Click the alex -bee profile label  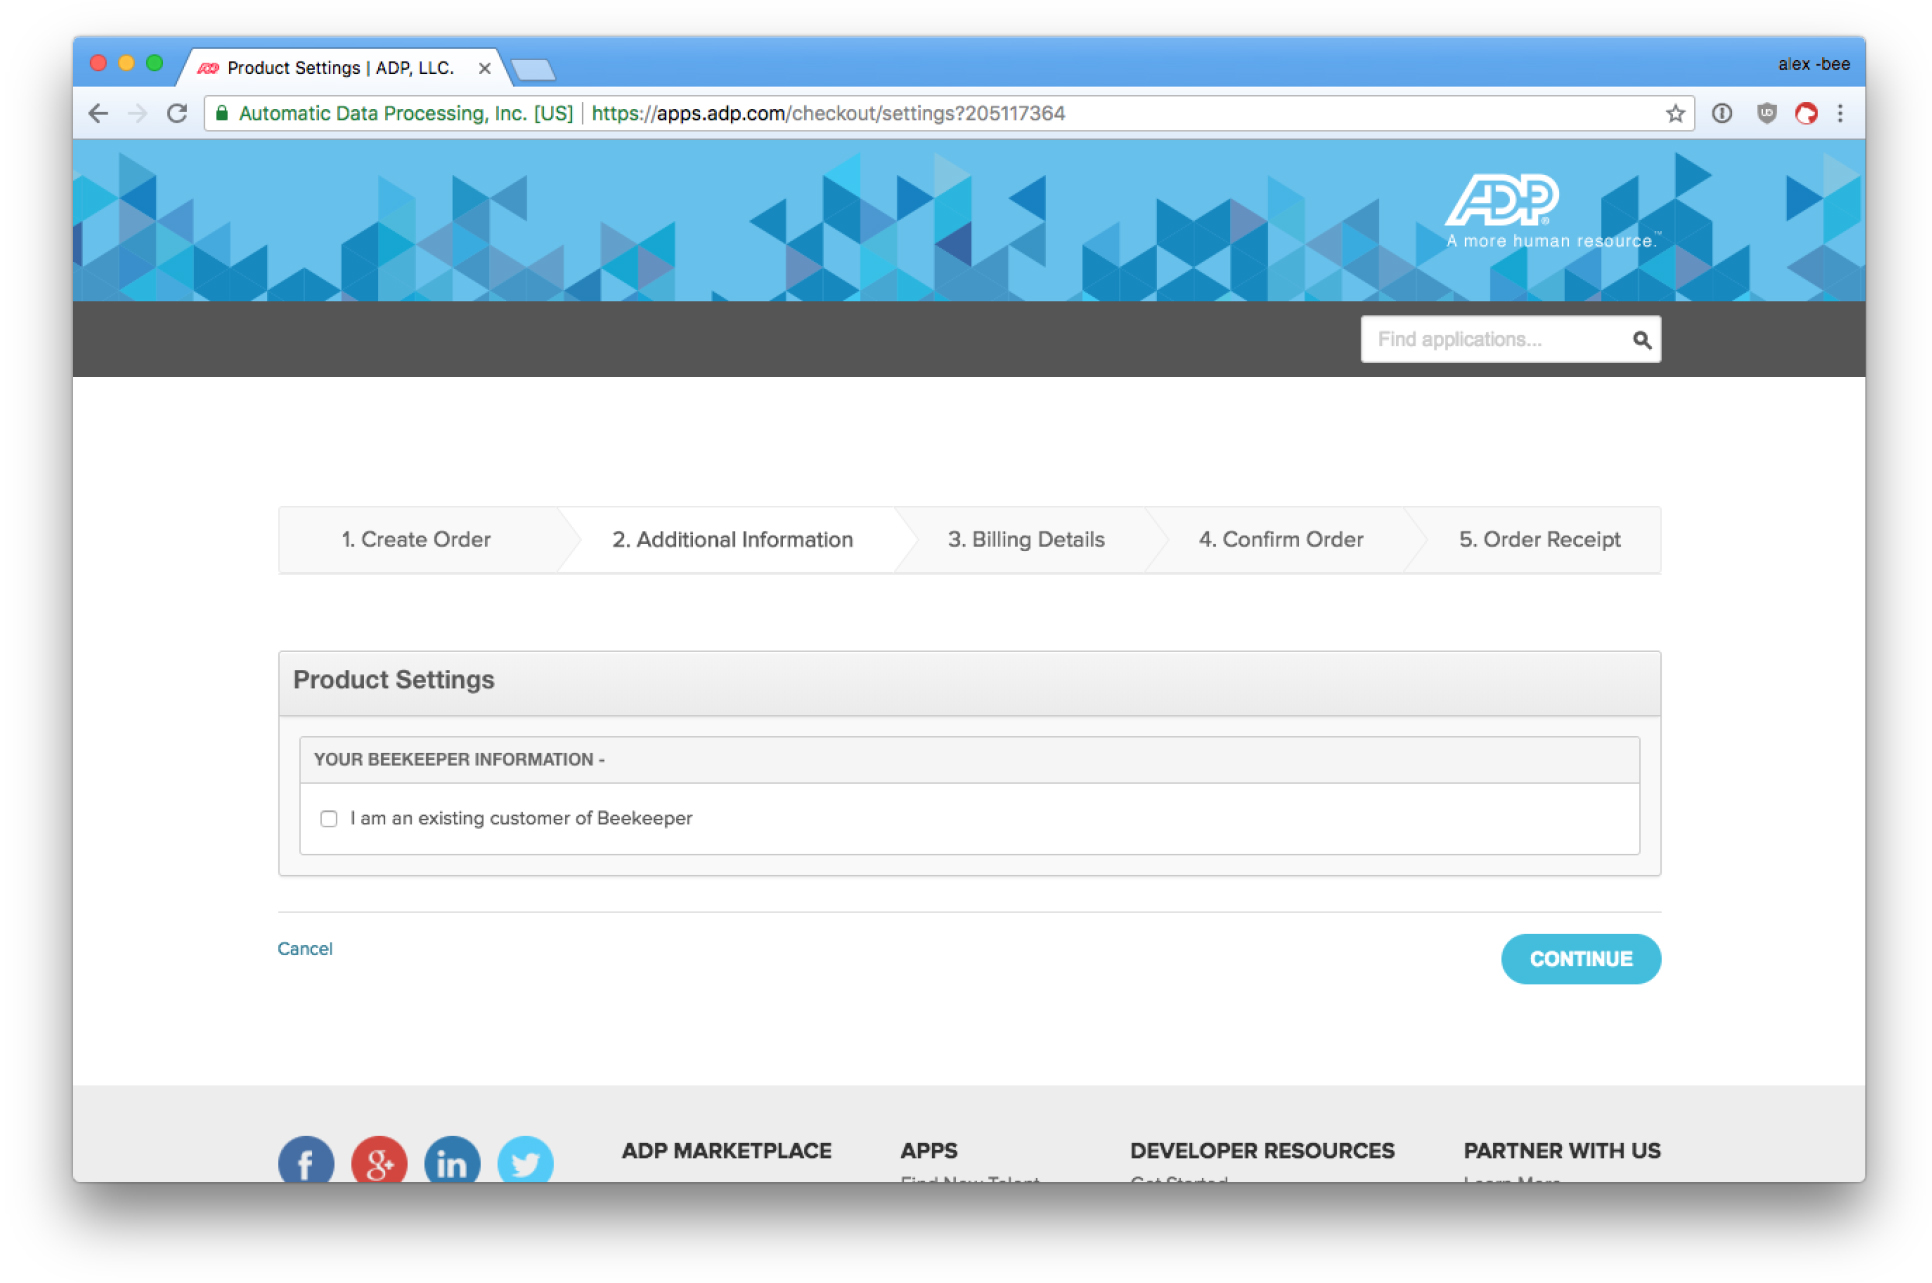click(1813, 64)
